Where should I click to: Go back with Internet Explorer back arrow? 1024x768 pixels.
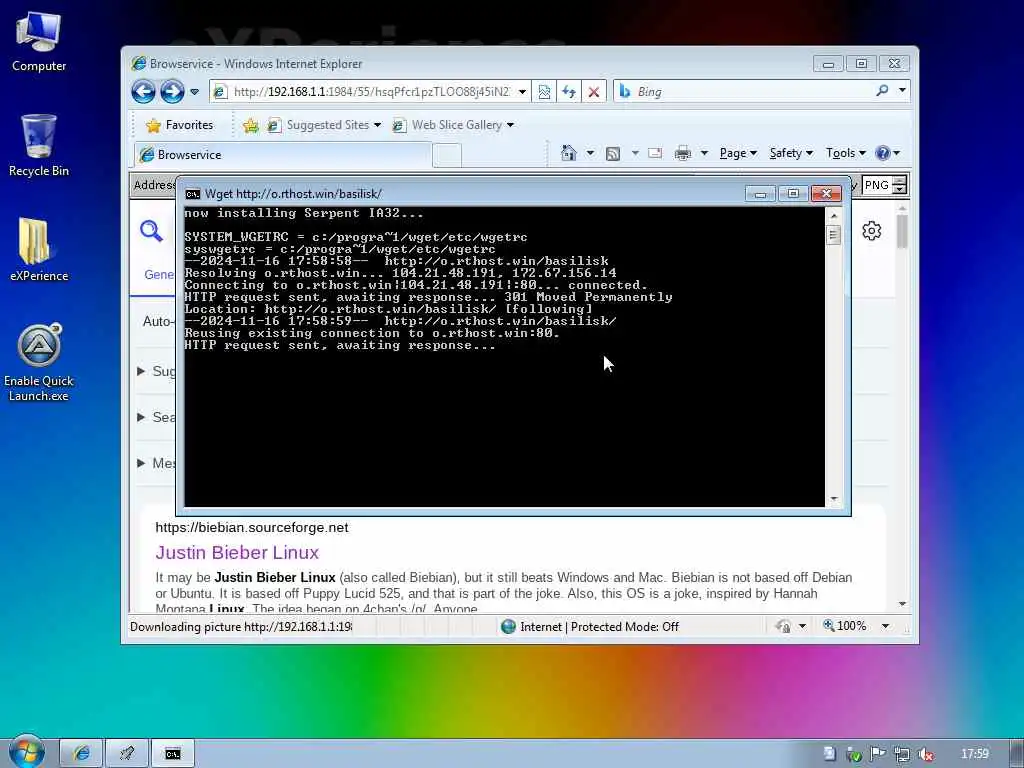(143, 91)
